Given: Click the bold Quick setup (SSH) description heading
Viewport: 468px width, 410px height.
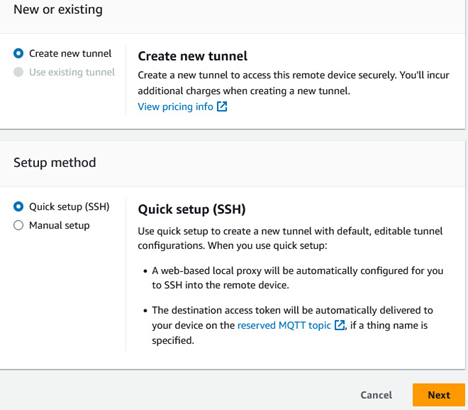Looking at the screenshot, I should (192, 209).
